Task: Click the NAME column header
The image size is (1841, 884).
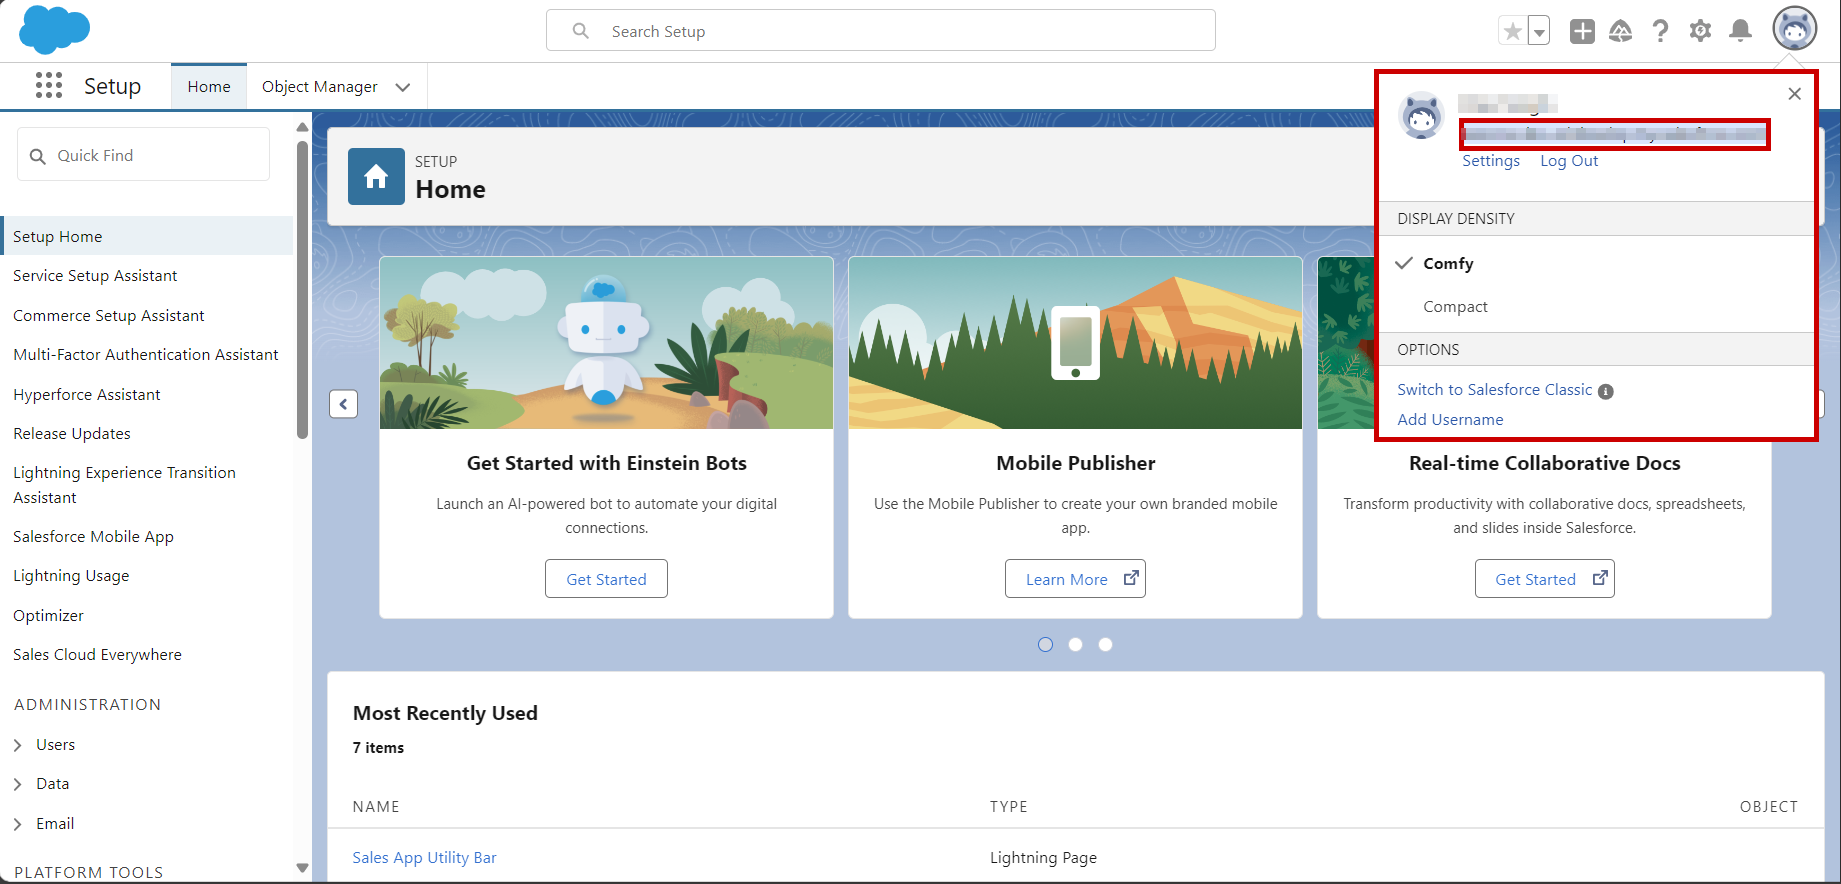Action: tap(376, 807)
